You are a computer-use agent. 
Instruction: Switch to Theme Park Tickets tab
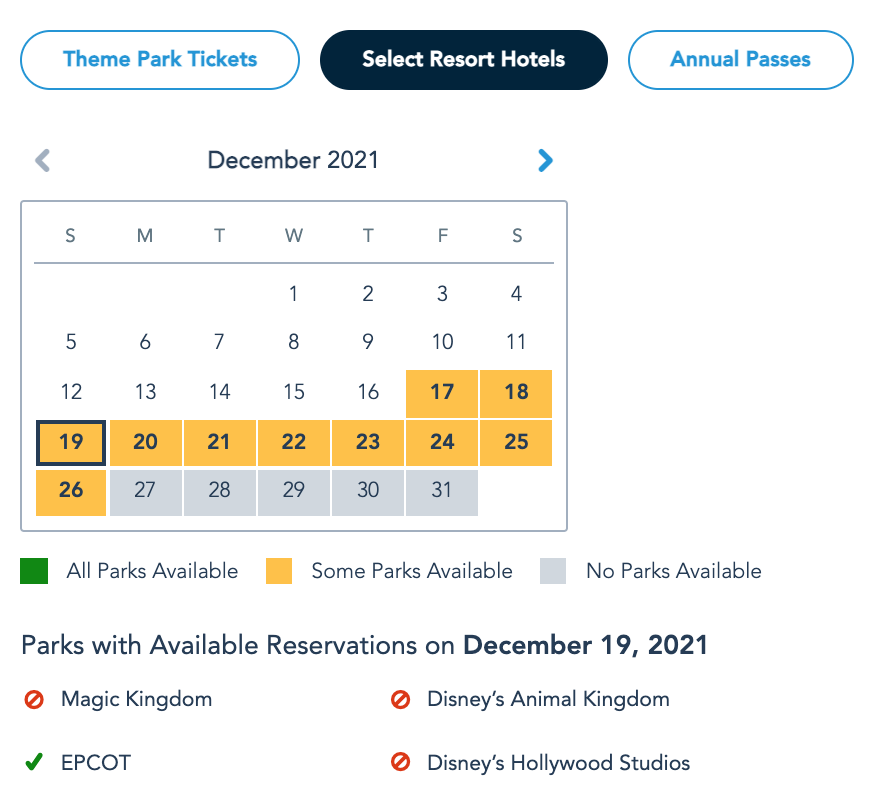coord(160,60)
